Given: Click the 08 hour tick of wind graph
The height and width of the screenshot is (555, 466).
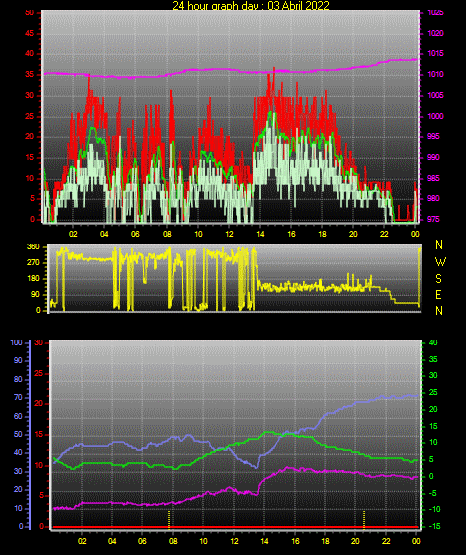Looking at the screenshot, I should [x=167, y=234].
